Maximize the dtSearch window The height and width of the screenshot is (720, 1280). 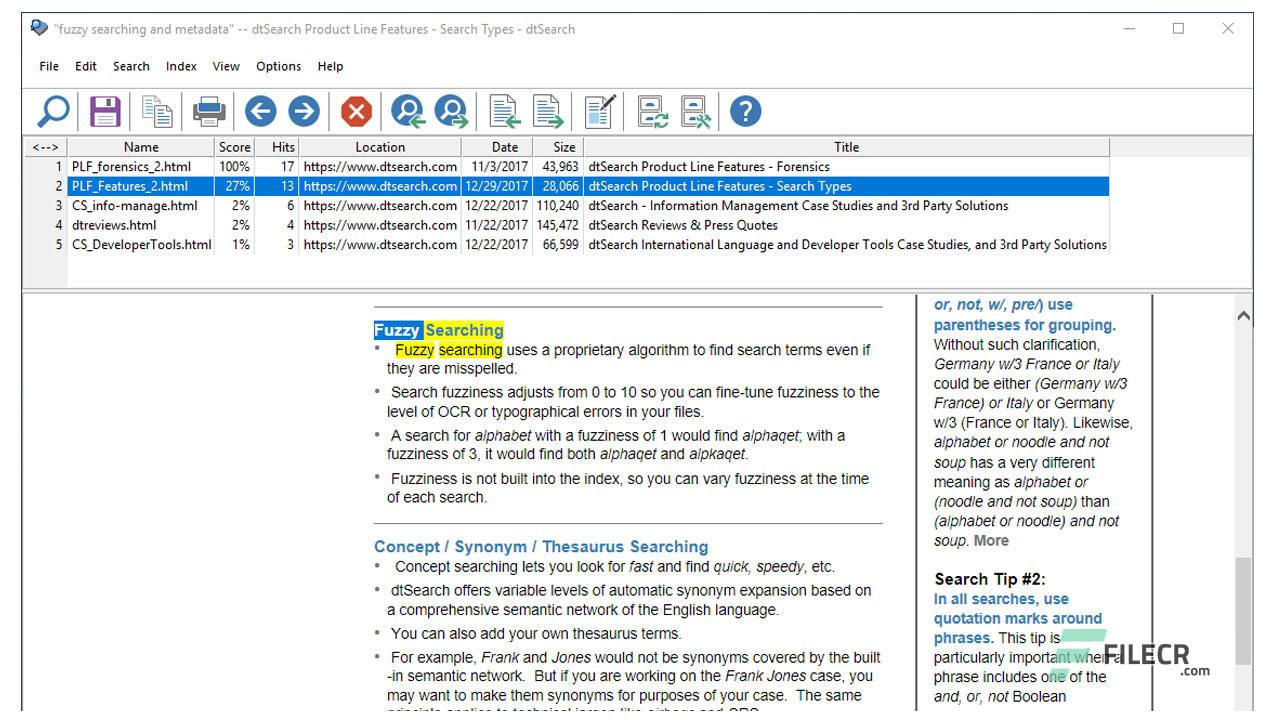[x=1178, y=29]
